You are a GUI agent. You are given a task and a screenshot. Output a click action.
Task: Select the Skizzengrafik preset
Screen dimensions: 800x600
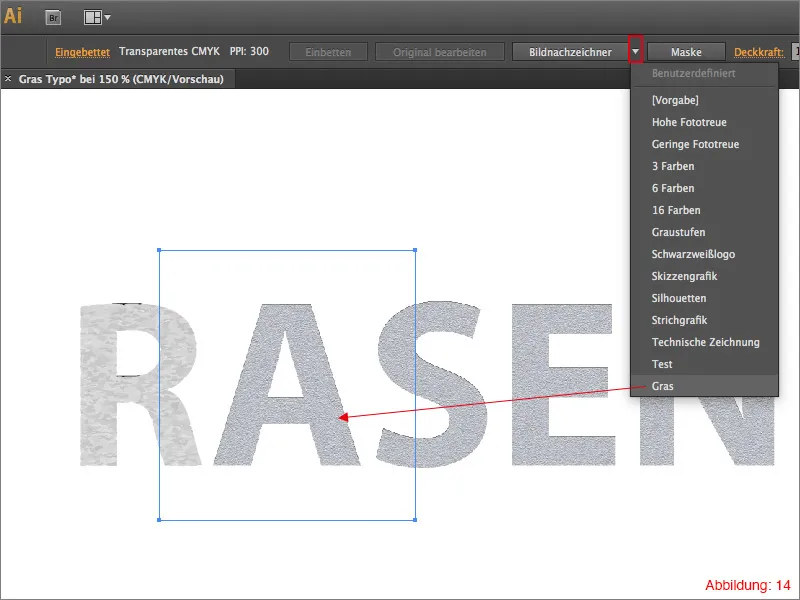click(x=705, y=276)
